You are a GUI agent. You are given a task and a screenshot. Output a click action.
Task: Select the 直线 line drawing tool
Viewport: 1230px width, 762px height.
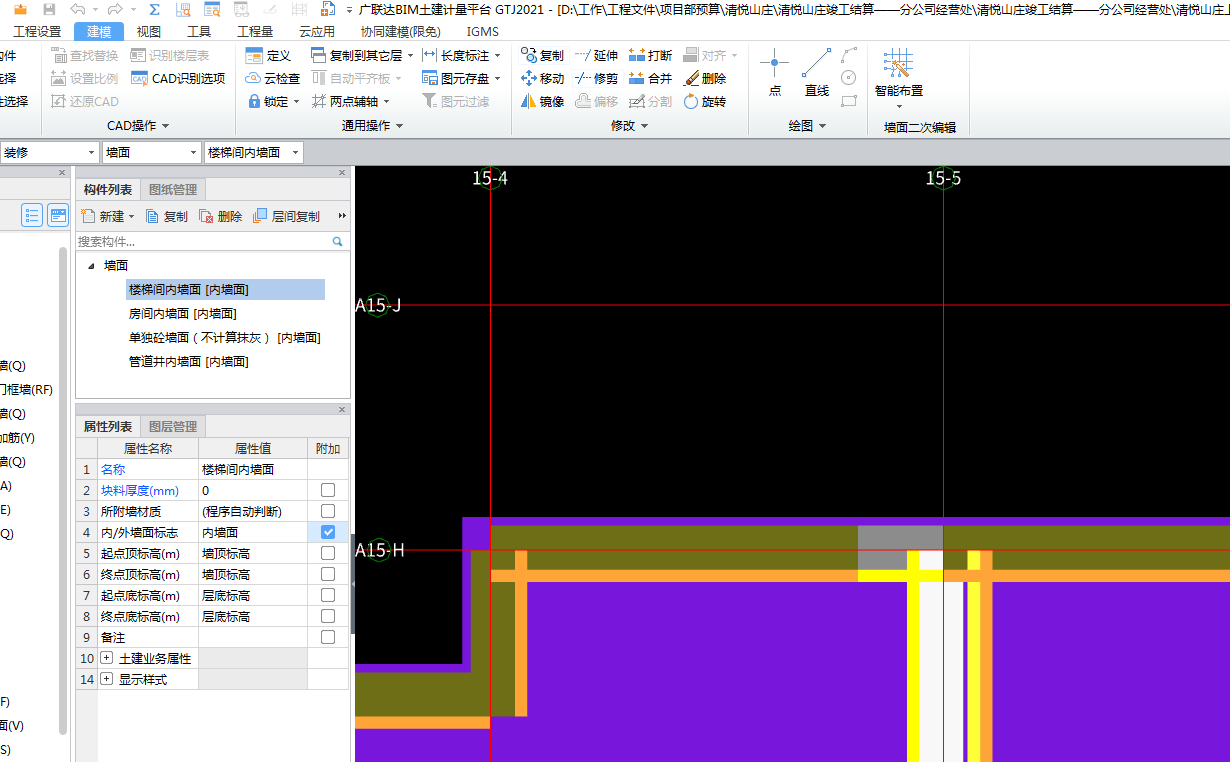[817, 72]
